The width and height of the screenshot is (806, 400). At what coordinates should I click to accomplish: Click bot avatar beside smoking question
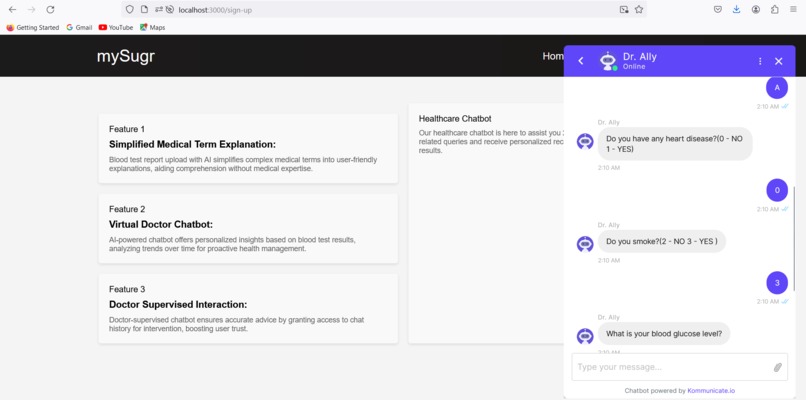tap(585, 244)
